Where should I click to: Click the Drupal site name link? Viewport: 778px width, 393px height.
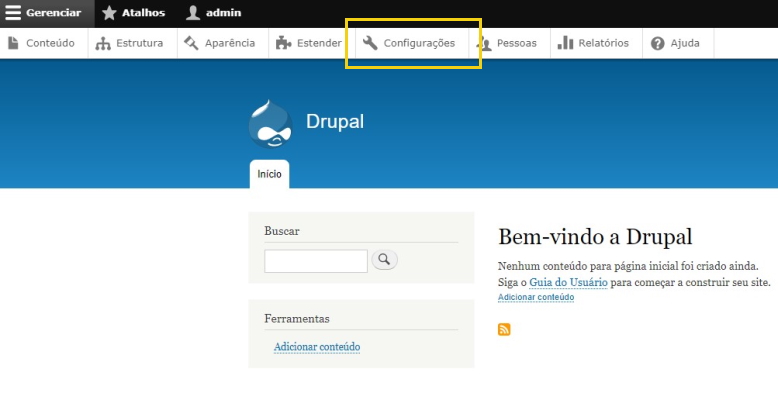point(335,122)
